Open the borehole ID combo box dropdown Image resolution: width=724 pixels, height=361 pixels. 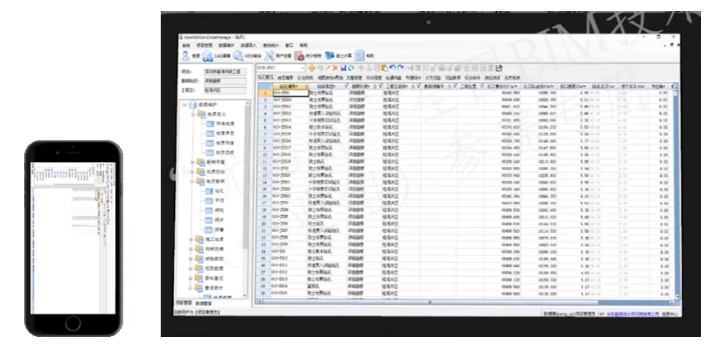tap(302, 68)
